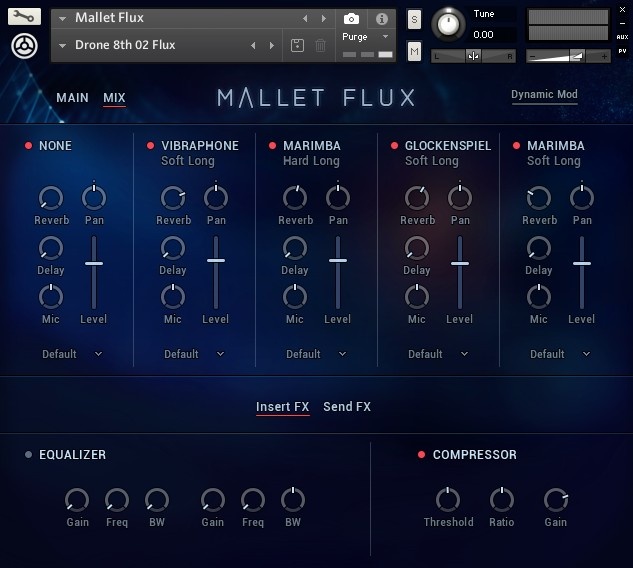Click the Tune value field showing 0.00
The width and height of the screenshot is (633, 568).
(x=494, y=35)
